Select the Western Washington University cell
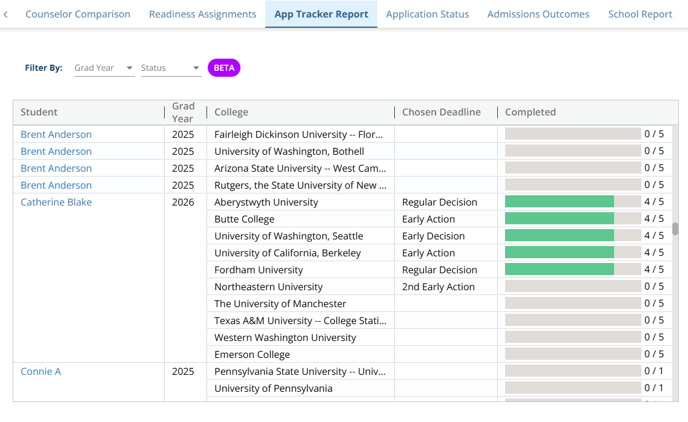The width and height of the screenshot is (688, 422). pyautogui.click(x=301, y=338)
